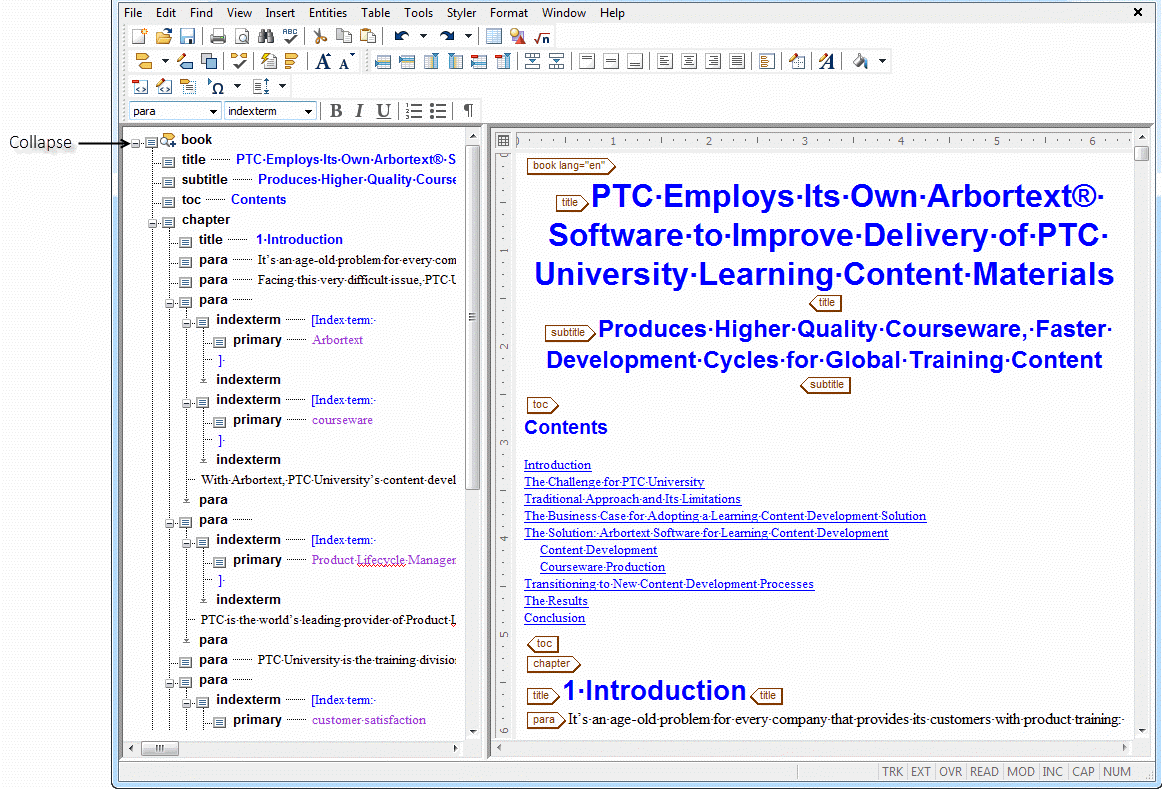Click the Center text alignment icon

pos(688,61)
